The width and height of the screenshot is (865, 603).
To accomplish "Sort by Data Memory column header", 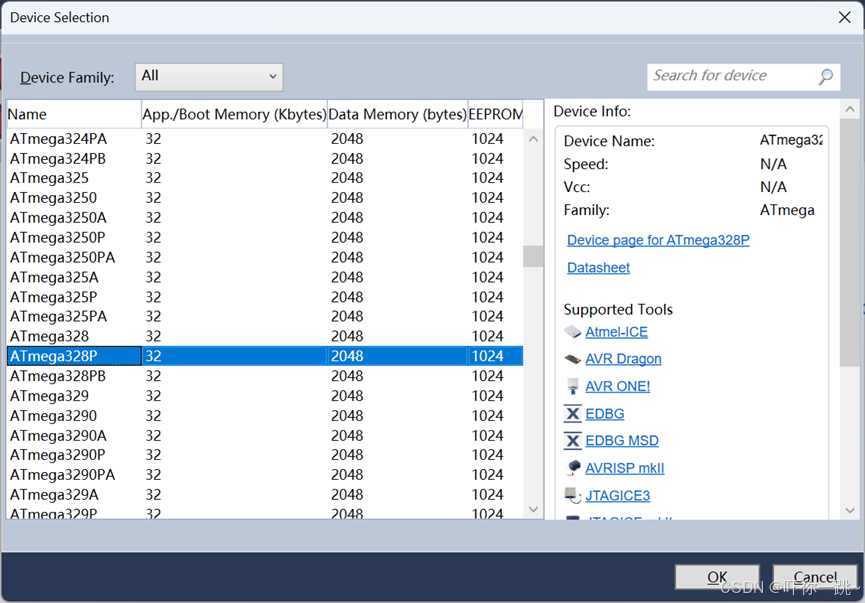I will coord(397,114).
